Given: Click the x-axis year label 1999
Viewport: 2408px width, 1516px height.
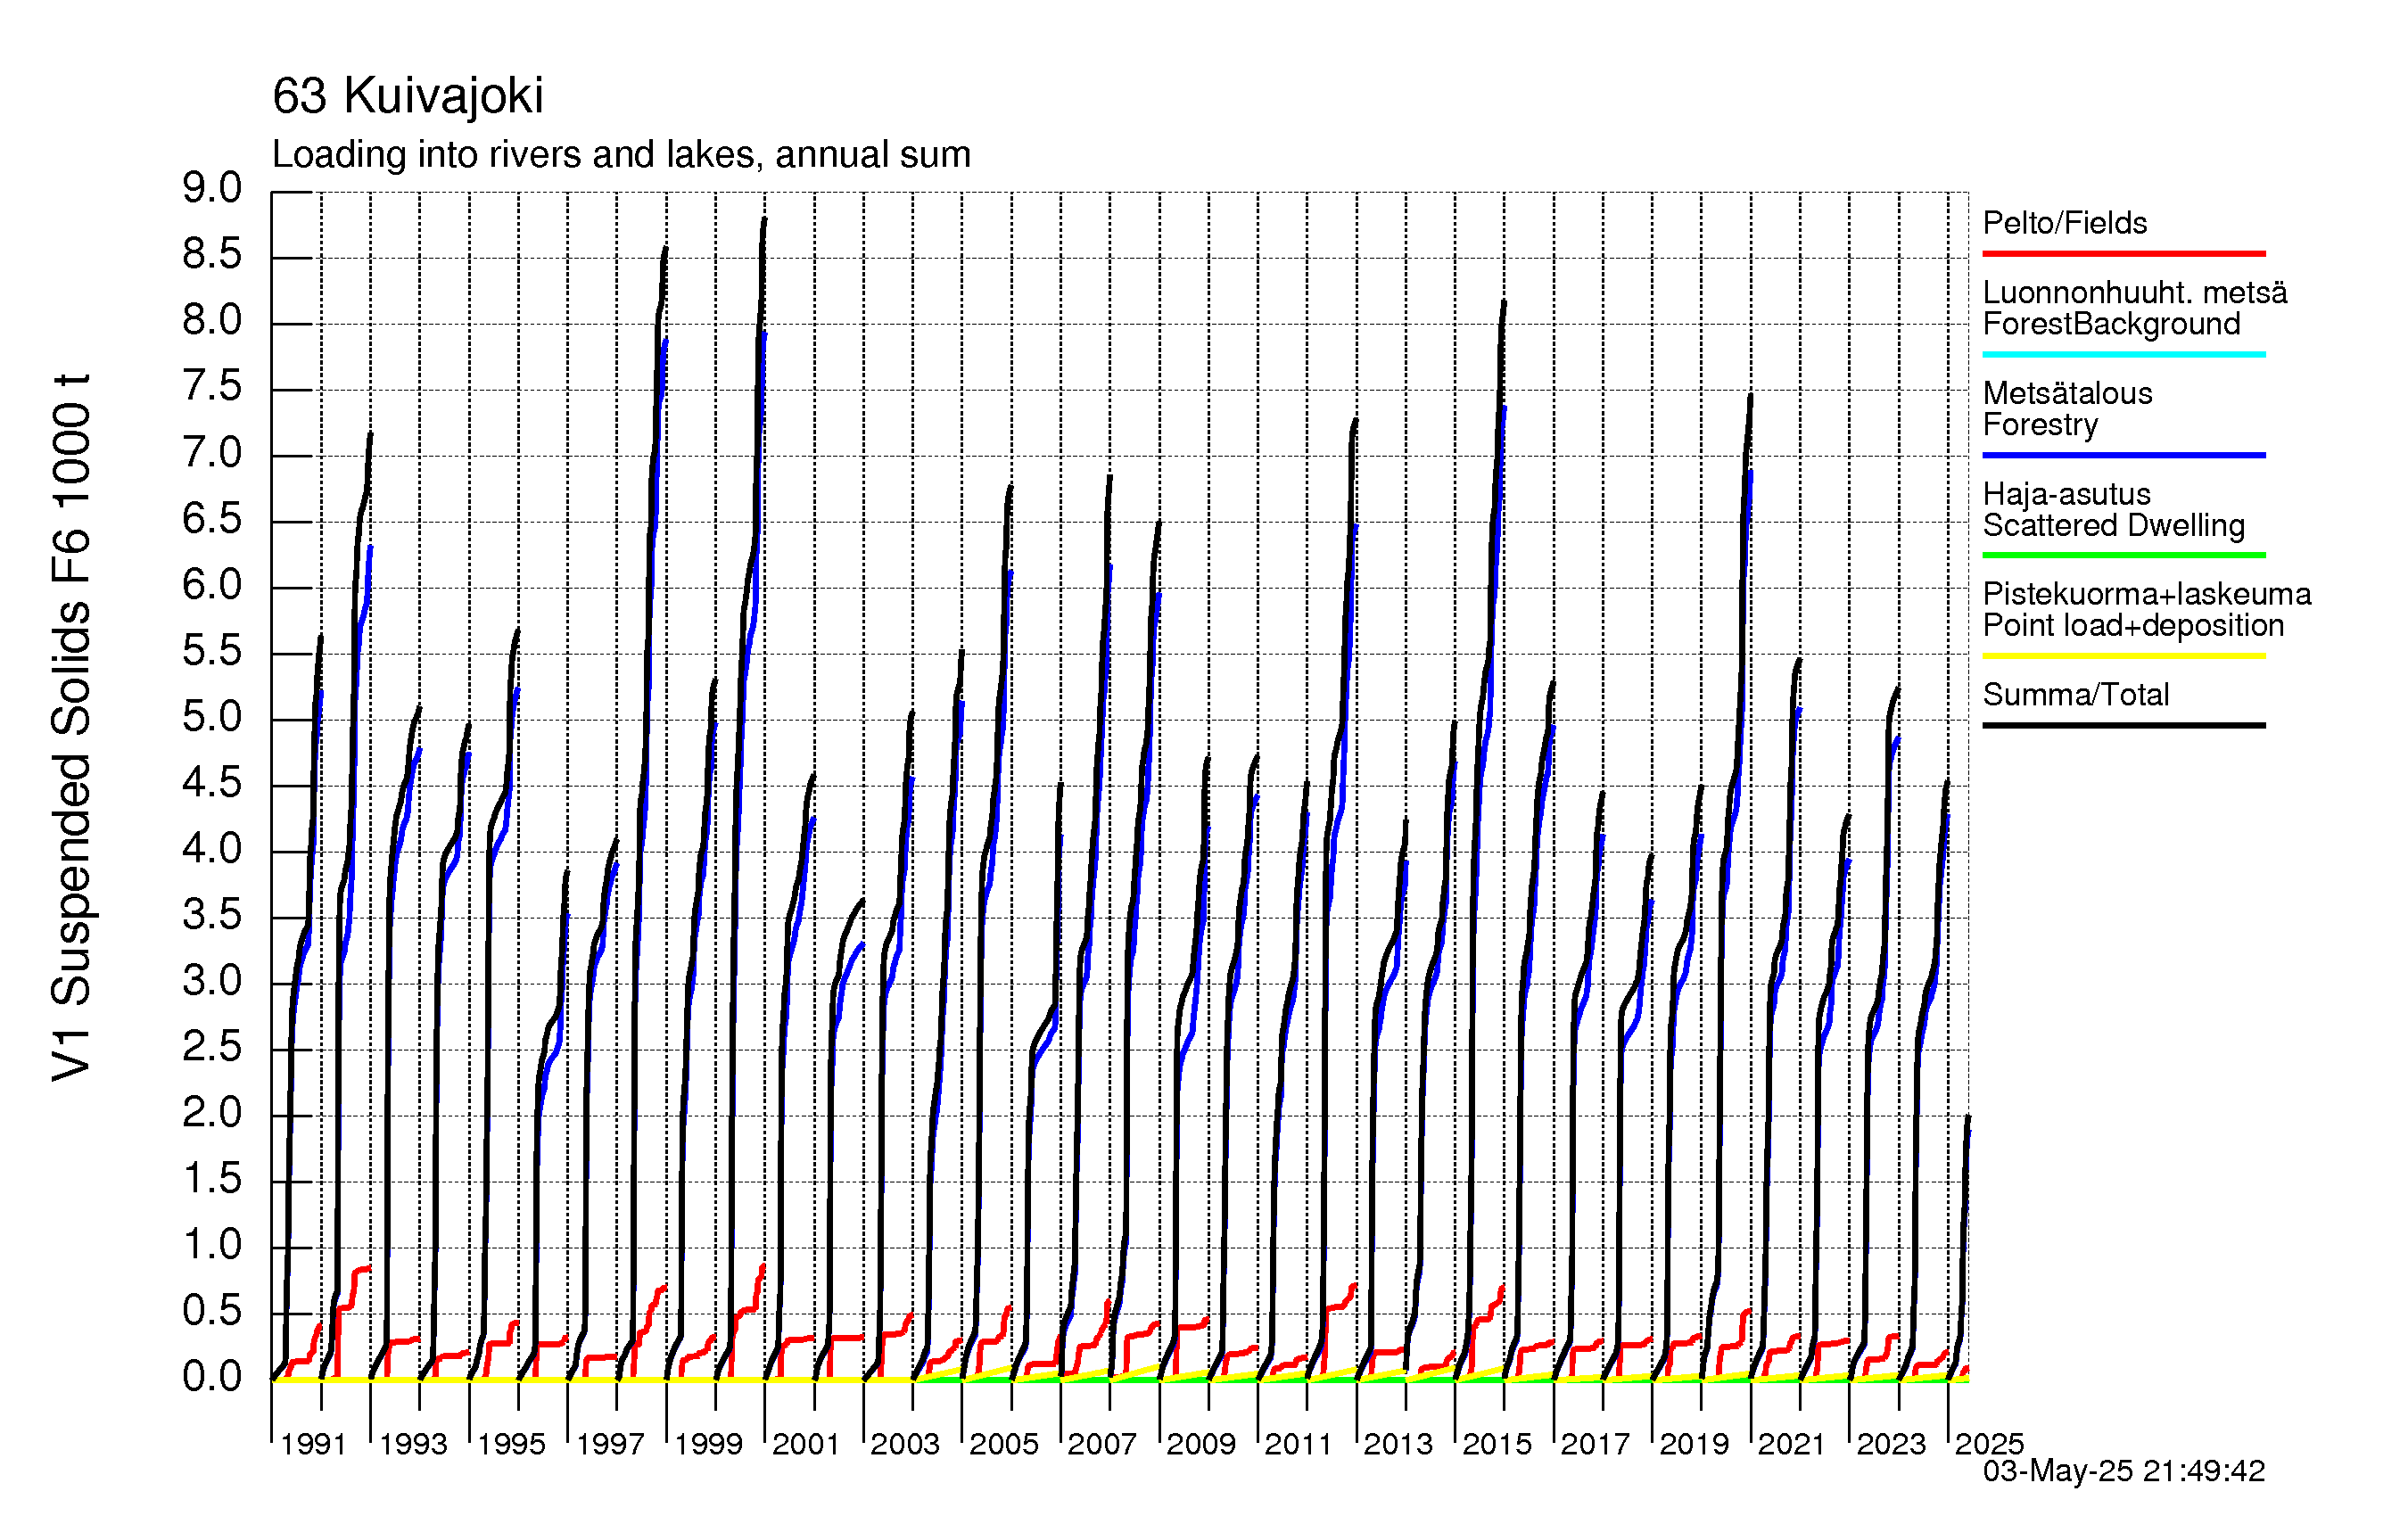Looking at the screenshot, I should point(708,1444).
